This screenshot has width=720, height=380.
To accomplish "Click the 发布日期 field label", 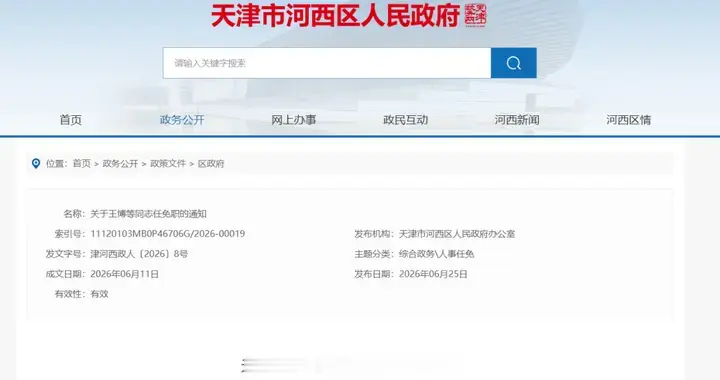I will [374, 274].
